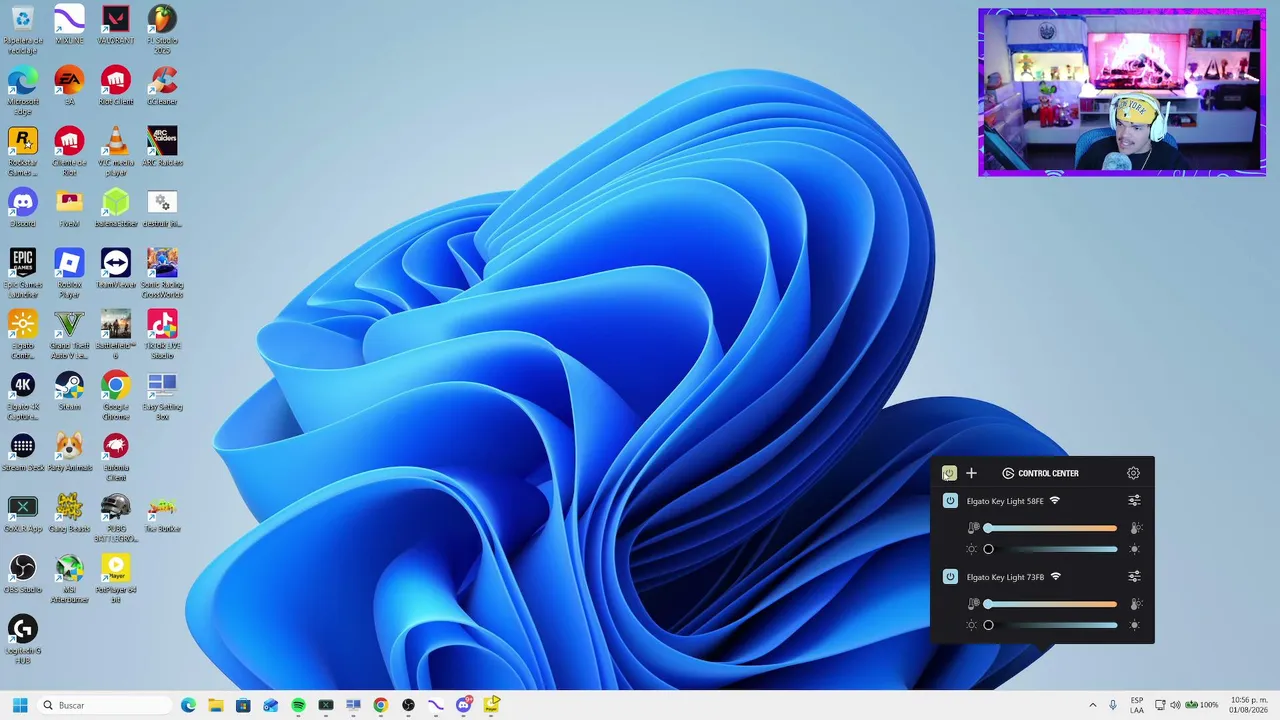
Task: Select the TikTok LIVE Studio desktop shortcut
Action: (162, 335)
